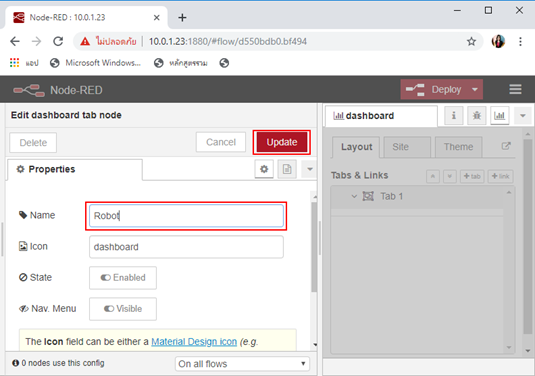
Task: Open the 'On all flows' scope dropdown
Action: [242, 364]
